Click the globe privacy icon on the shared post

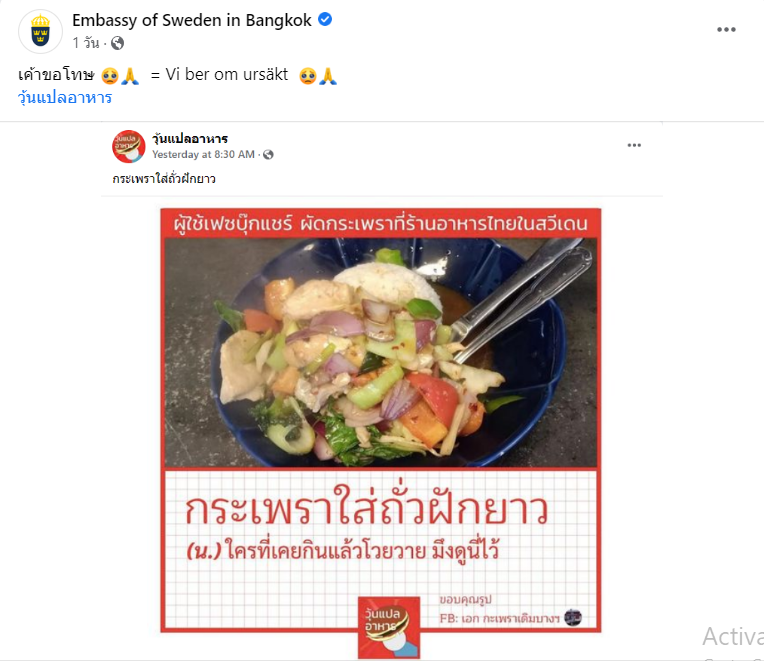[268, 155]
